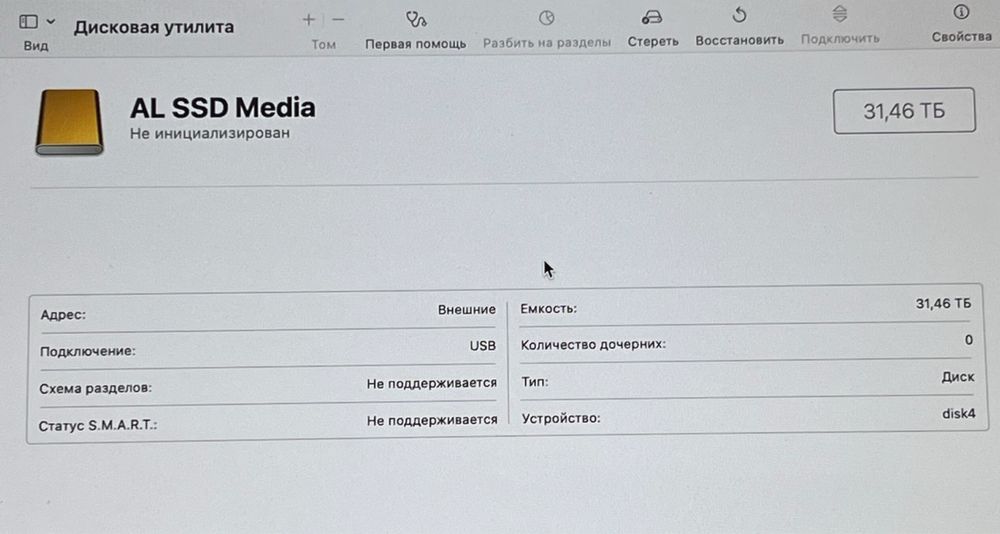This screenshot has width=1000, height=534.
Task: Click the 'Схема разделов:' label
Action: pos(95,388)
